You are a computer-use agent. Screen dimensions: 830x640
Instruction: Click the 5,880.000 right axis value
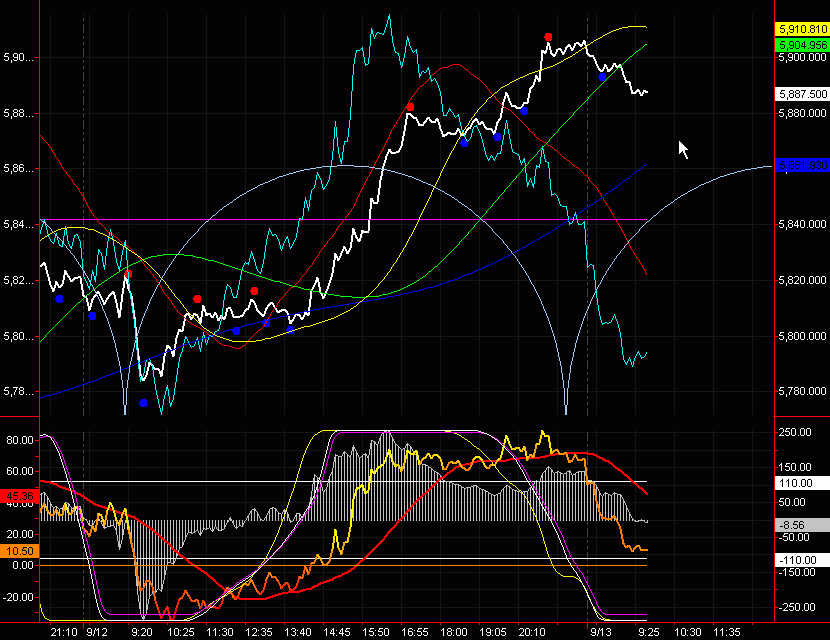click(x=802, y=113)
